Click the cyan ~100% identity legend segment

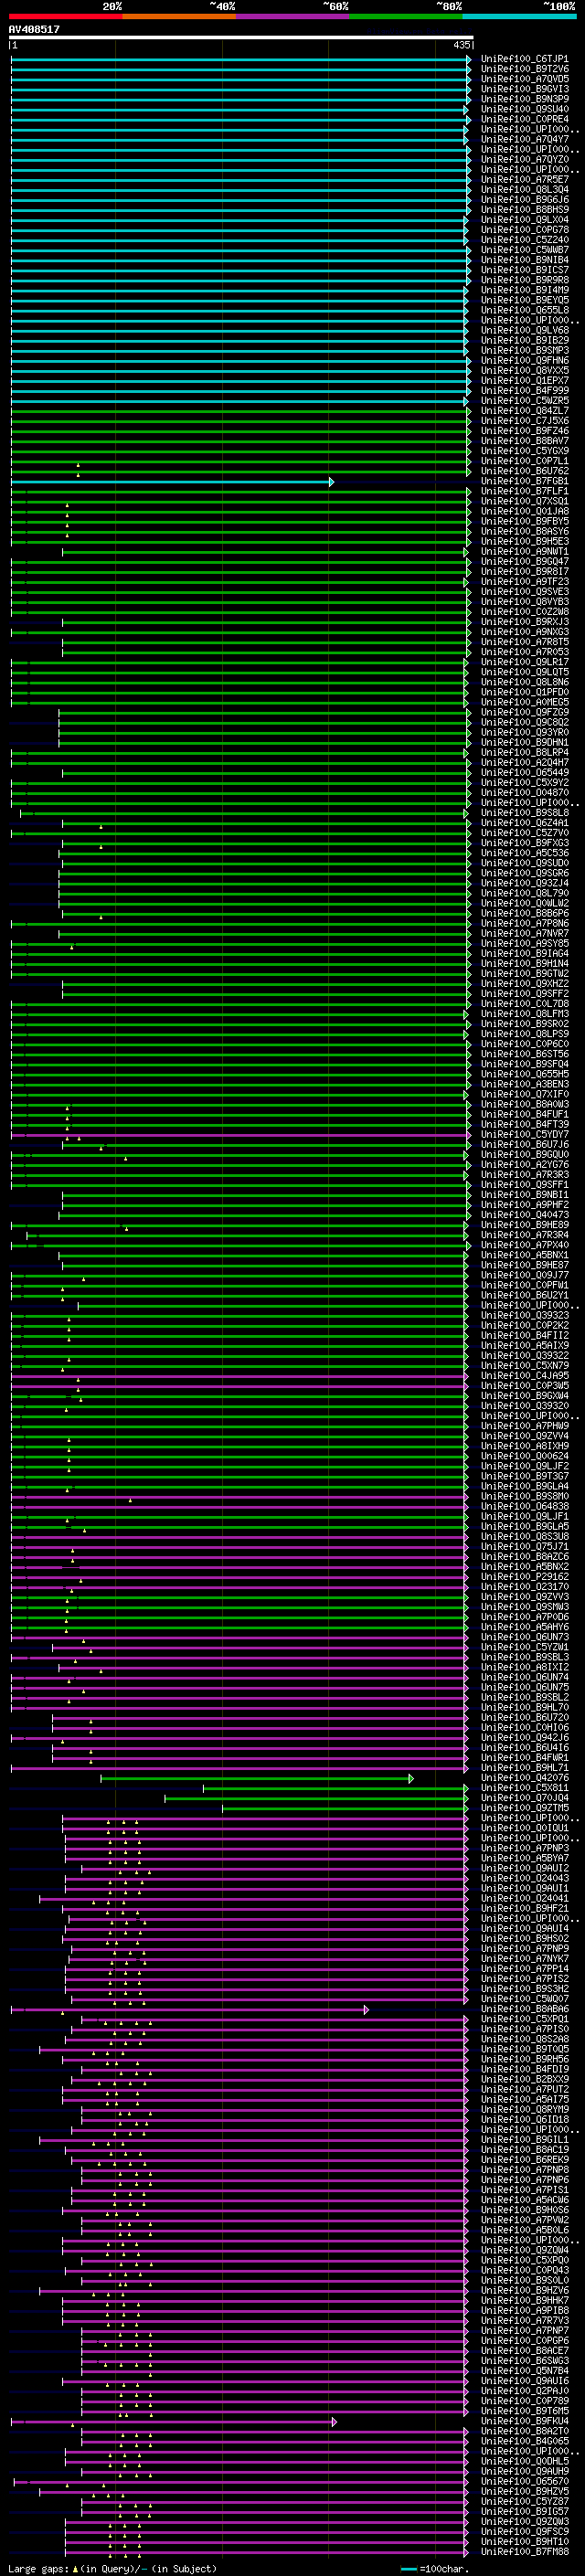pyautogui.click(x=519, y=16)
